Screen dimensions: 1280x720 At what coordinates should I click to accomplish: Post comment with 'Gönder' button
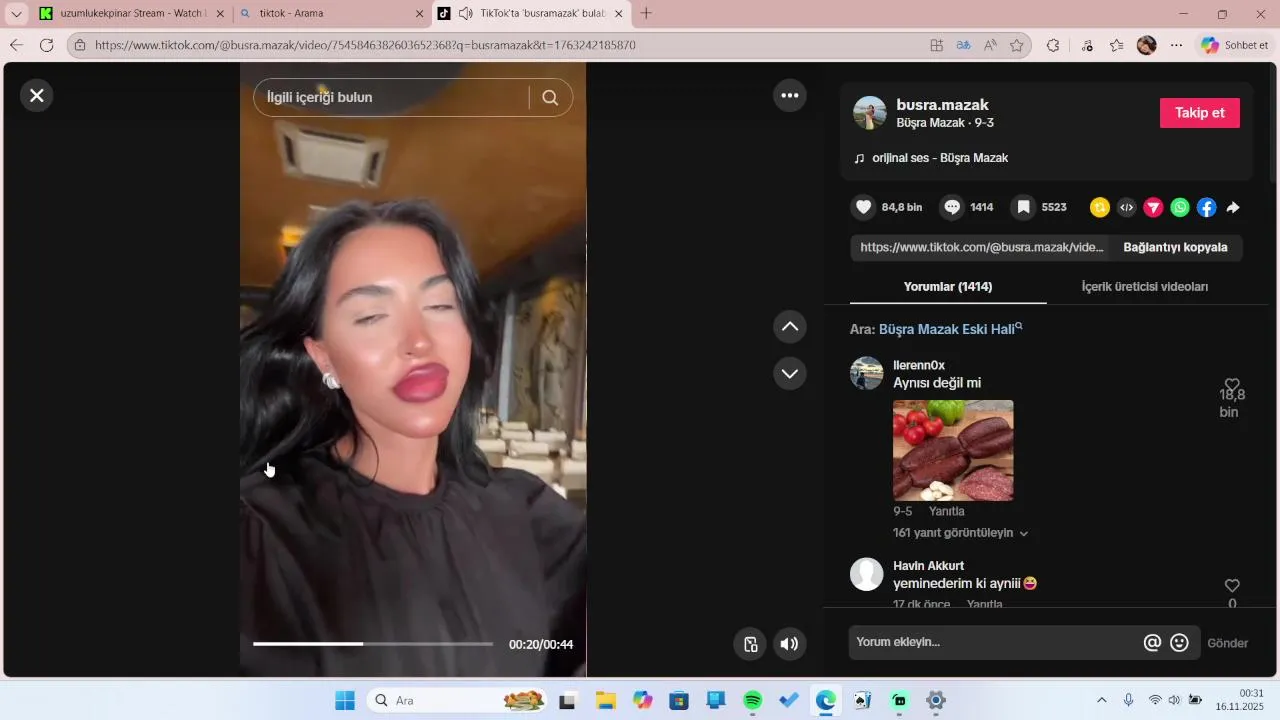coord(1227,643)
